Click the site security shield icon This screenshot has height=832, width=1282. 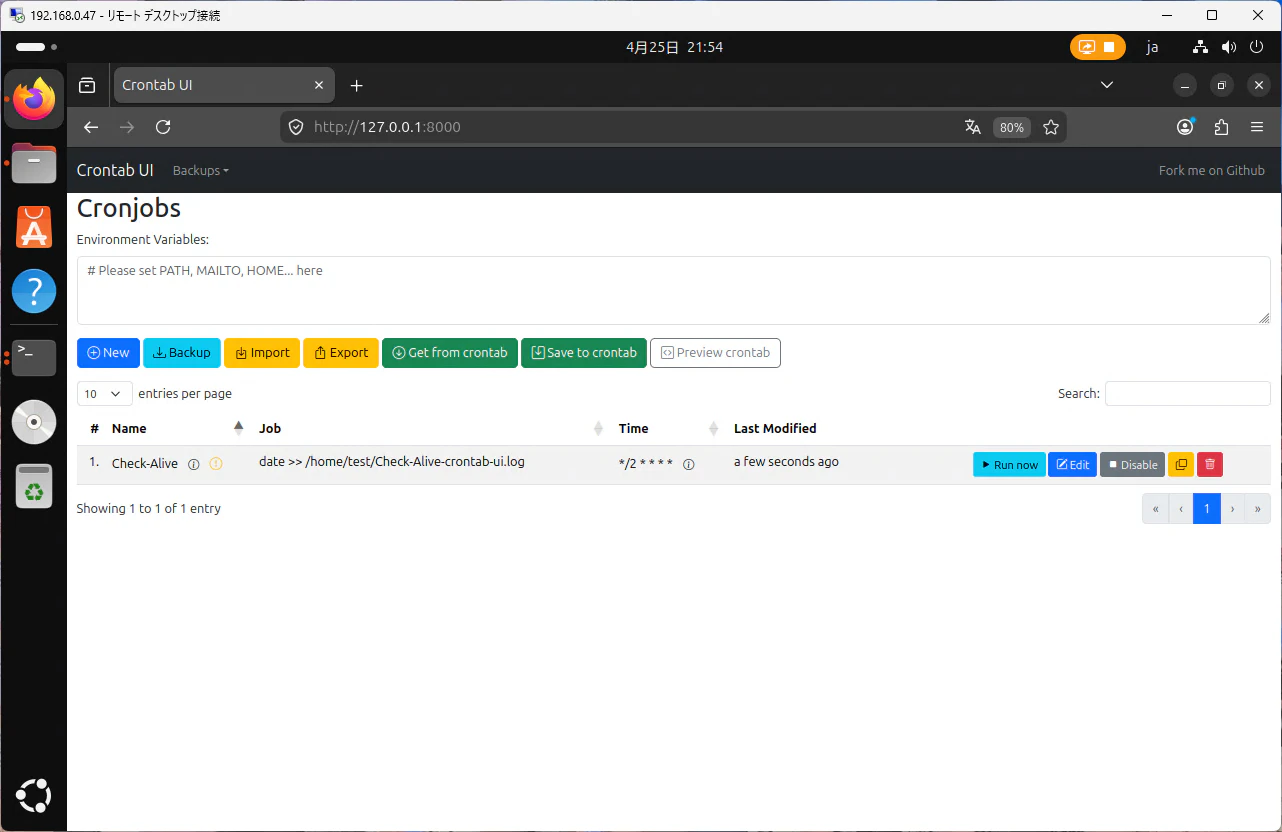tap(295, 127)
